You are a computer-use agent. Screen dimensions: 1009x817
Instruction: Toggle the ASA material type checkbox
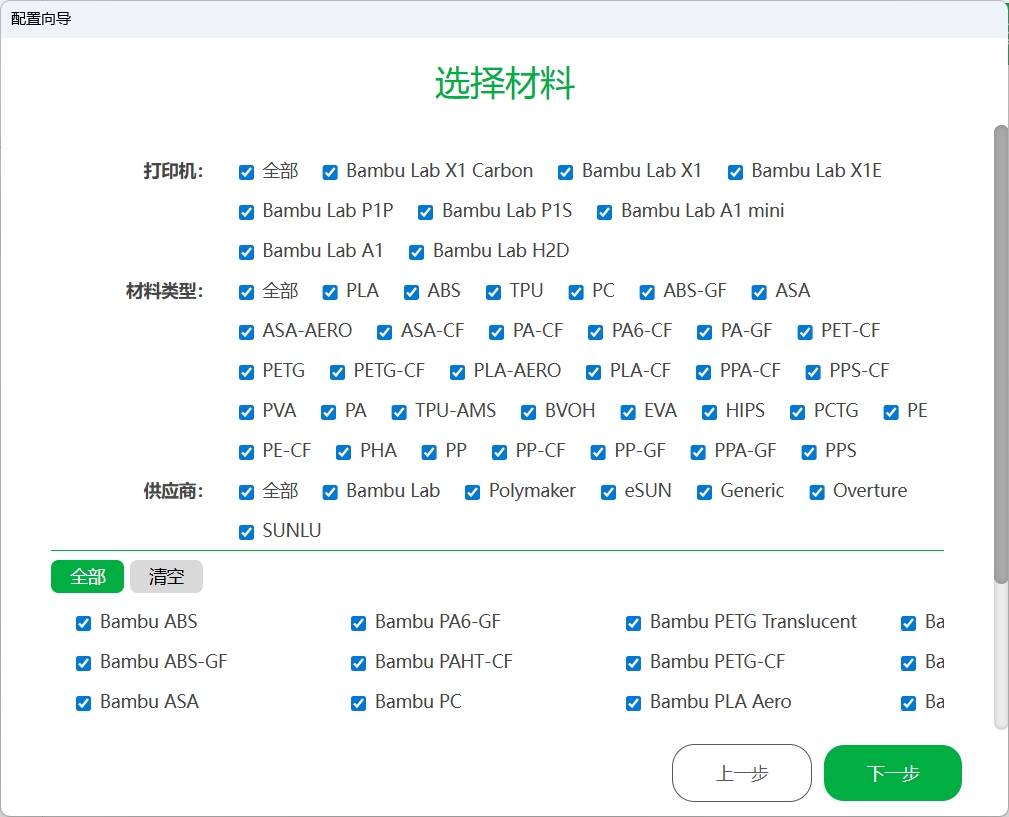coord(759,292)
